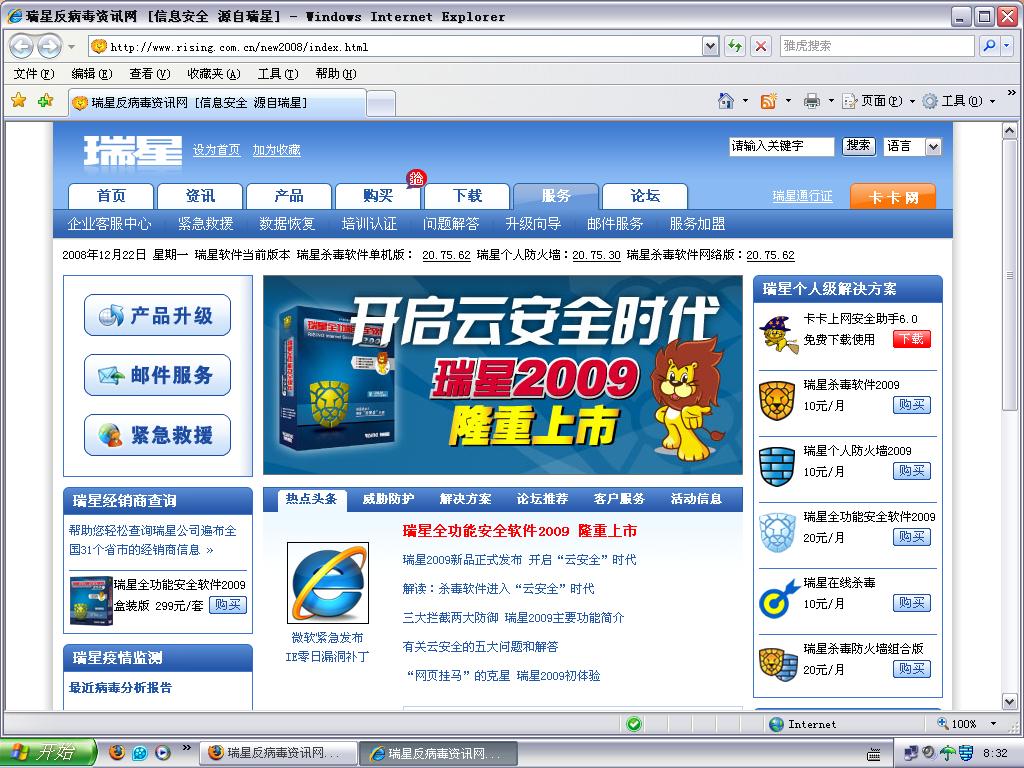Screen dimensions: 1024x768
Task: Click the 瑞星全功能安全软件2009 icon
Action: 776,532
